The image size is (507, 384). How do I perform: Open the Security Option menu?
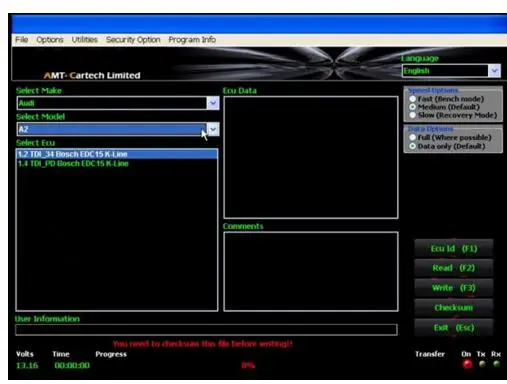[x=133, y=40]
